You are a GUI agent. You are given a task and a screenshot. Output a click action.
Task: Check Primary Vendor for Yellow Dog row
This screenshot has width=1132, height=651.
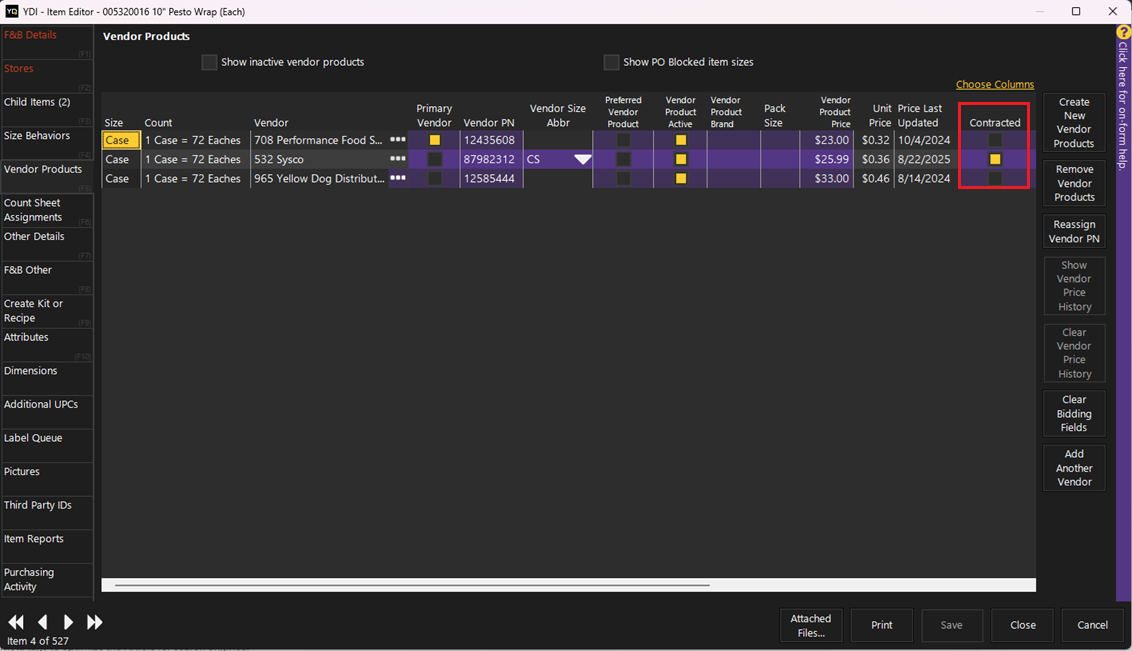tap(434, 178)
